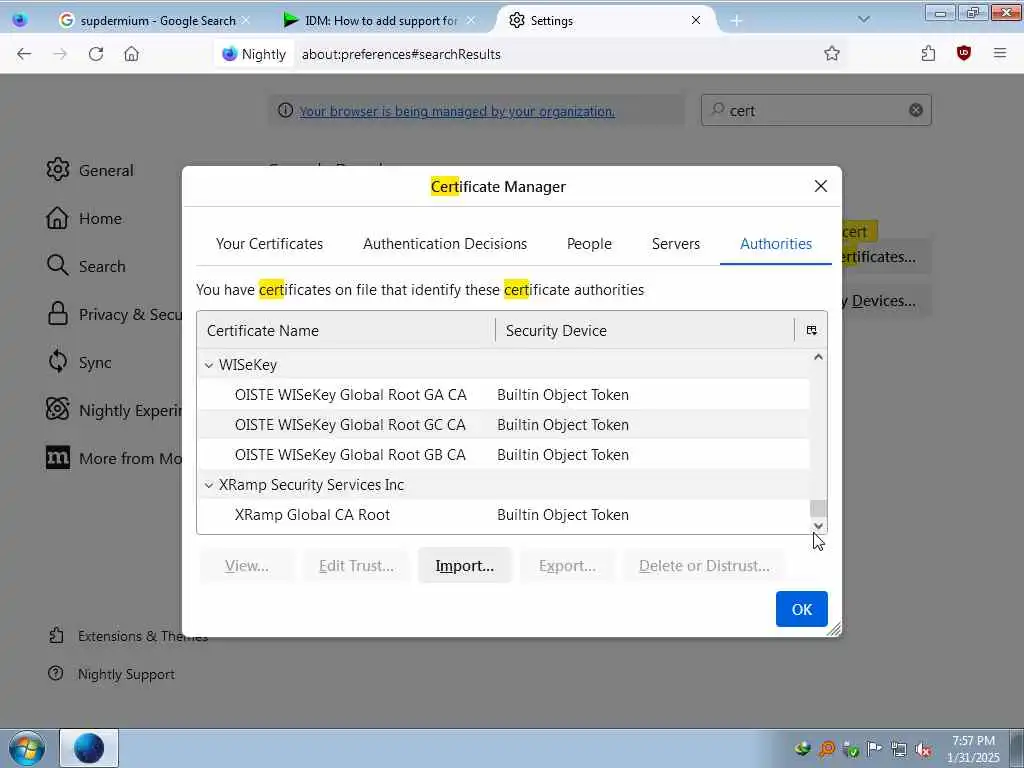This screenshot has width=1024, height=768.
Task: Select the XRamp Global CA Root row
Action: 503,515
